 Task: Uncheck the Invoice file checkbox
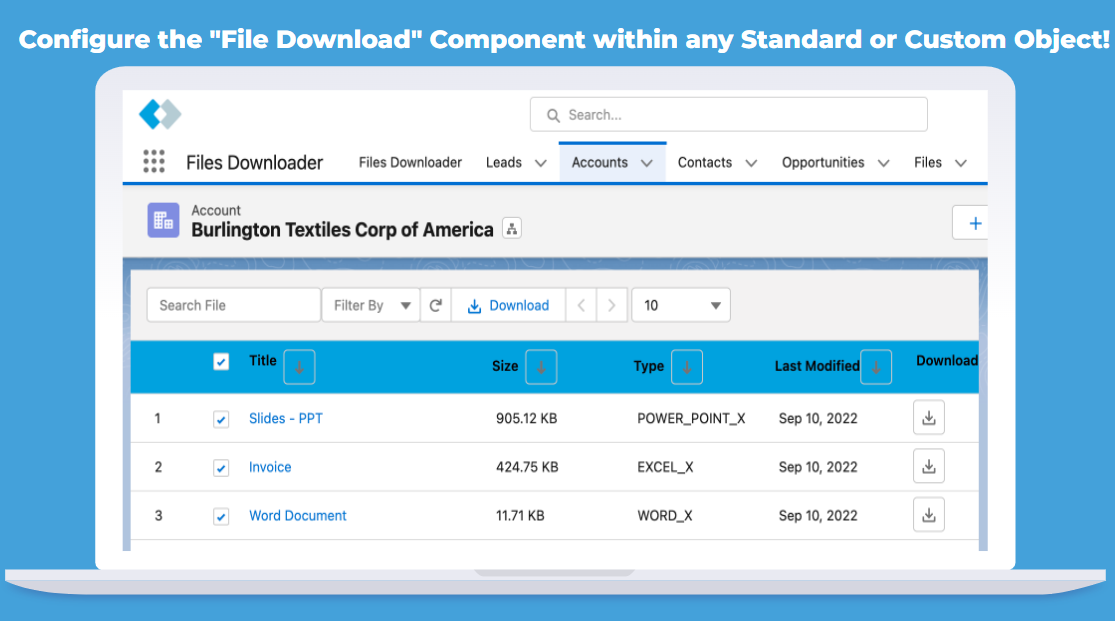(x=221, y=468)
